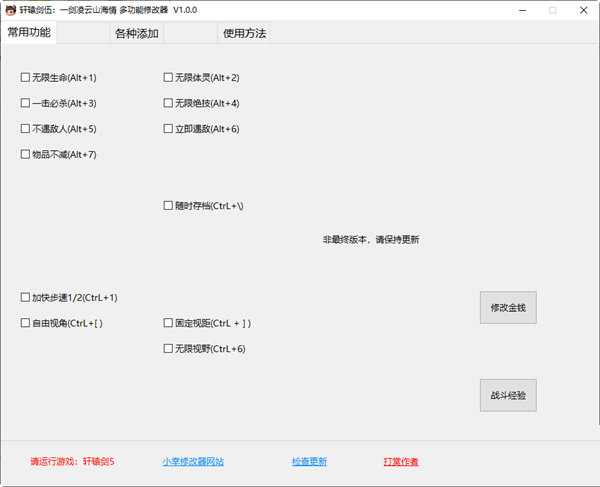This screenshot has height=487, width=600.
Task: Toggle 固定视距 (Ctrl+]) checkbox
Action: (x=168, y=323)
